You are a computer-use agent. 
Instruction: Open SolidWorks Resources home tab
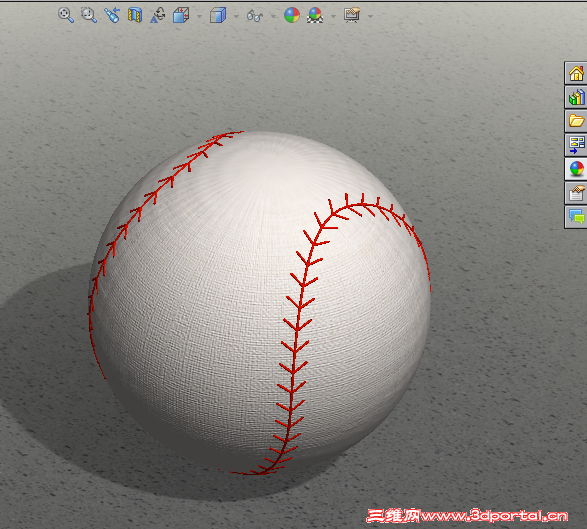coord(576,73)
